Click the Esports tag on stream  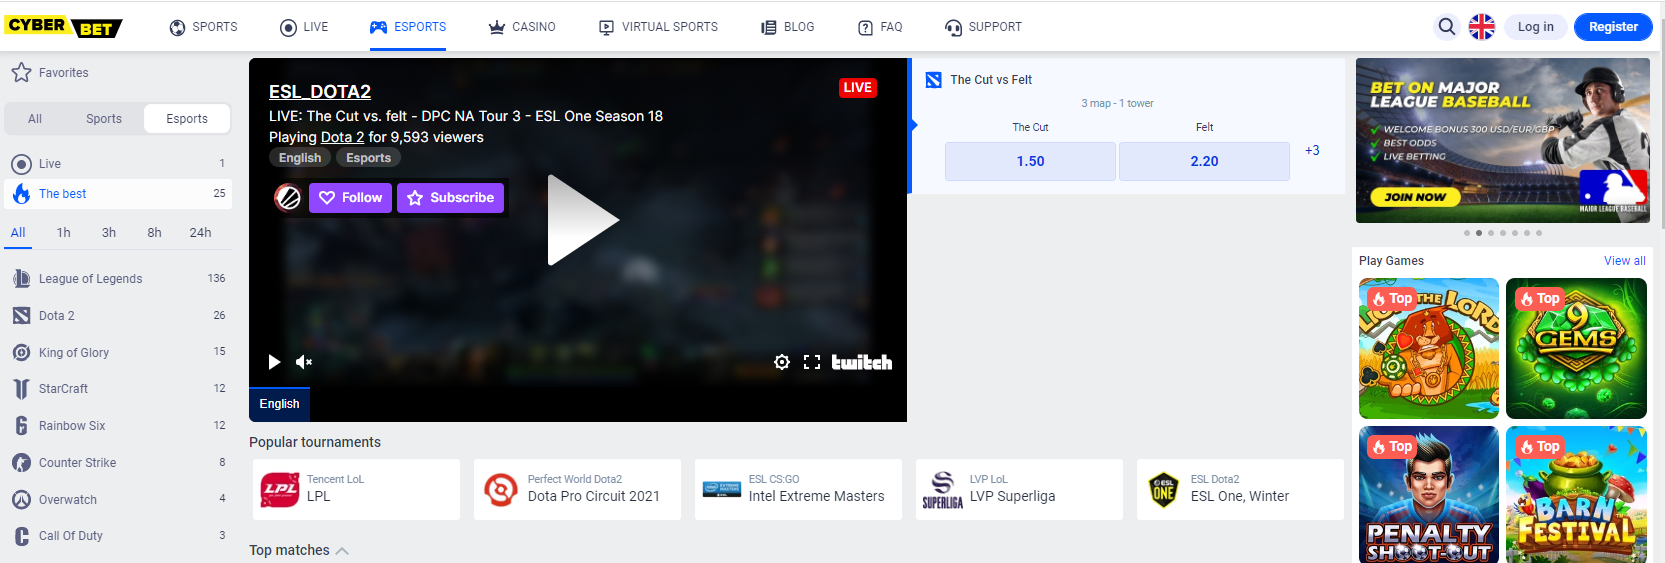[x=368, y=158]
